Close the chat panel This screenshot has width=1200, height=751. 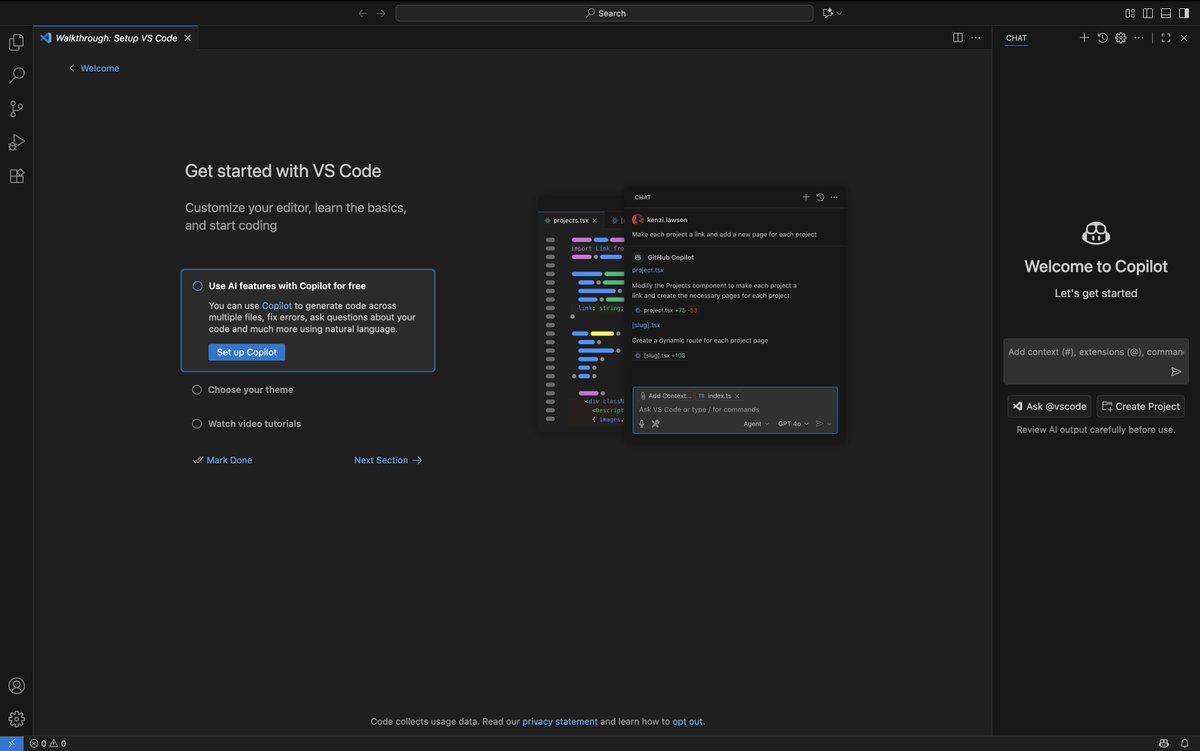[x=1184, y=38]
